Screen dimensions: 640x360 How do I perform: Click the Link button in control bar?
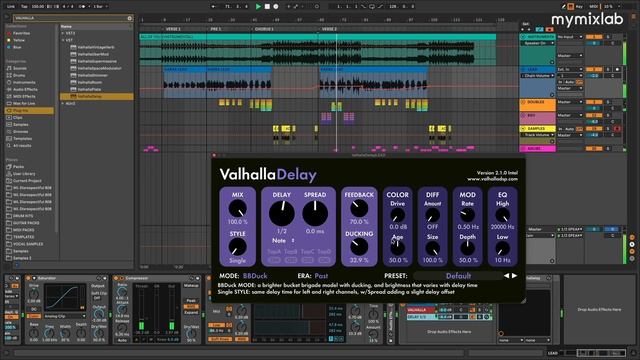click(x=11, y=7)
